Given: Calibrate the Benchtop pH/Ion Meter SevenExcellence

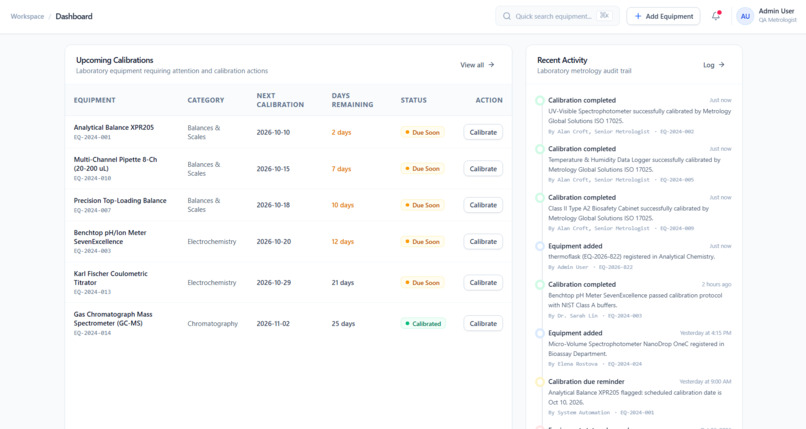Looking at the screenshot, I should click(x=483, y=241).
